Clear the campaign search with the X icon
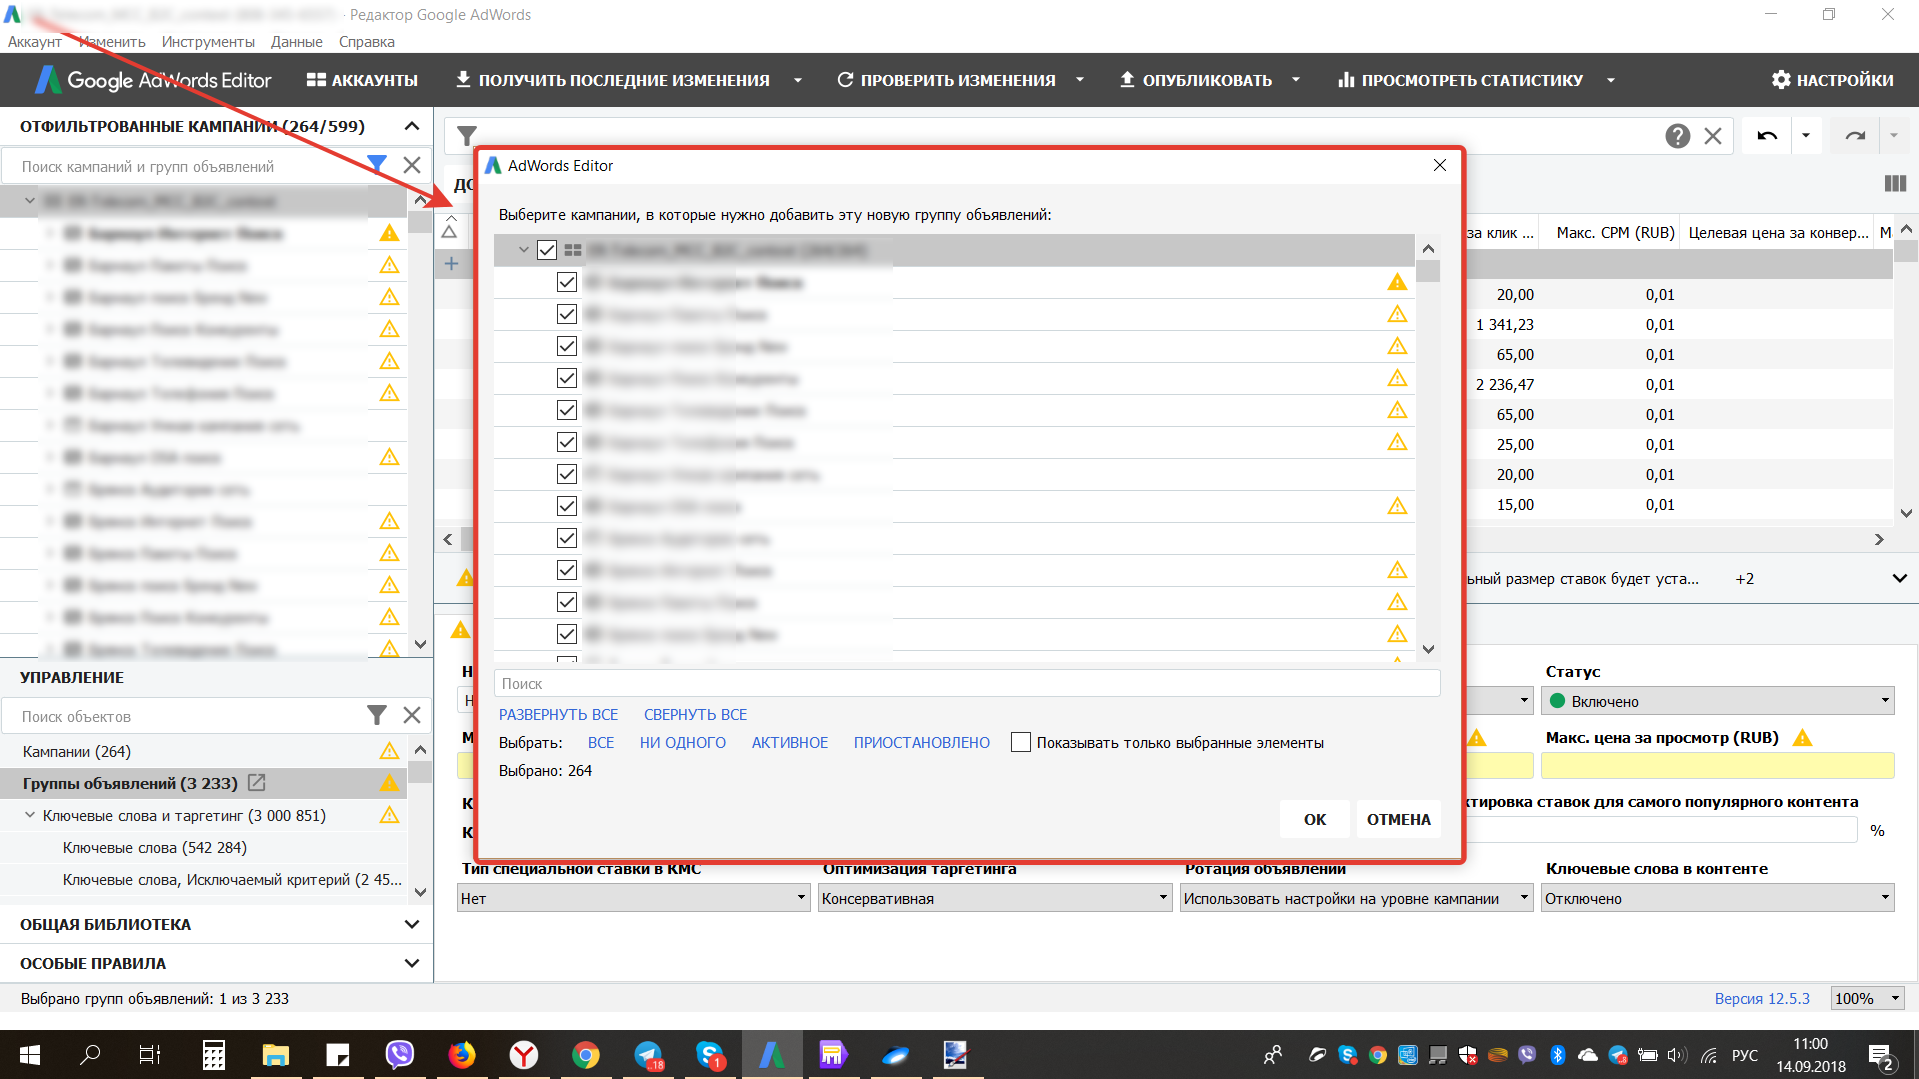 [412, 165]
